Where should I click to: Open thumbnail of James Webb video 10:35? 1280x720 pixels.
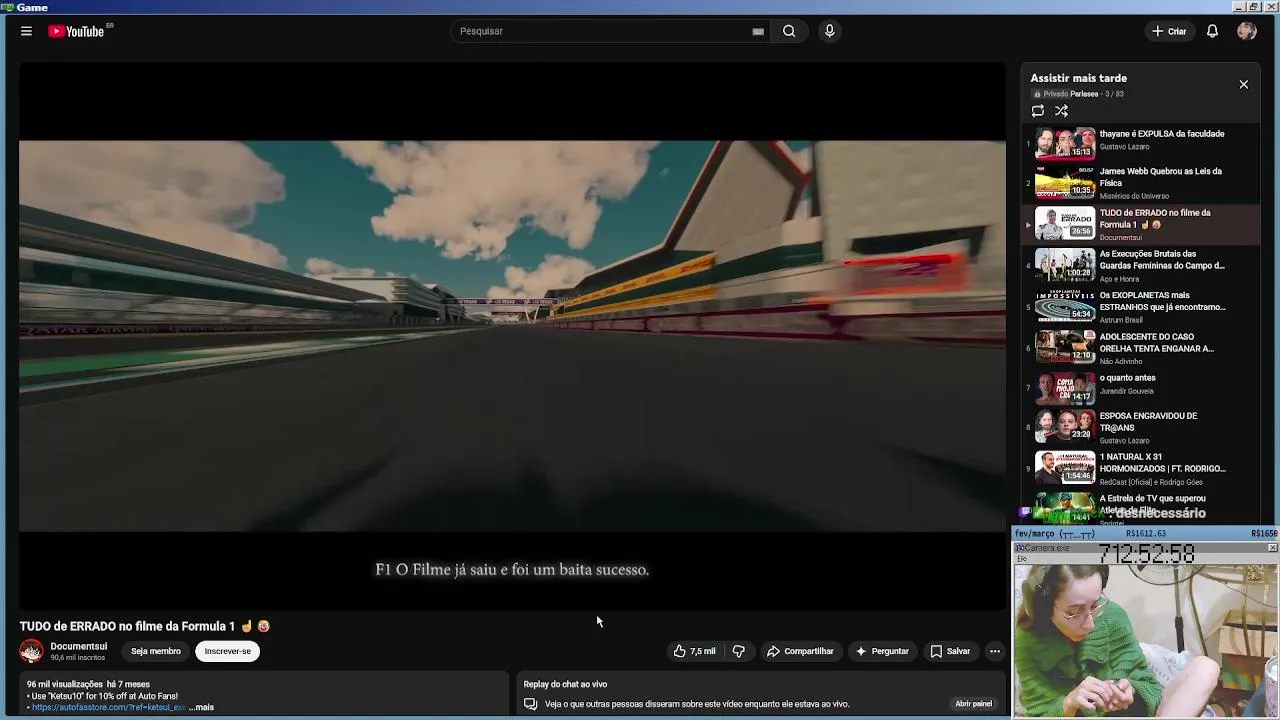click(x=1065, y=182)
